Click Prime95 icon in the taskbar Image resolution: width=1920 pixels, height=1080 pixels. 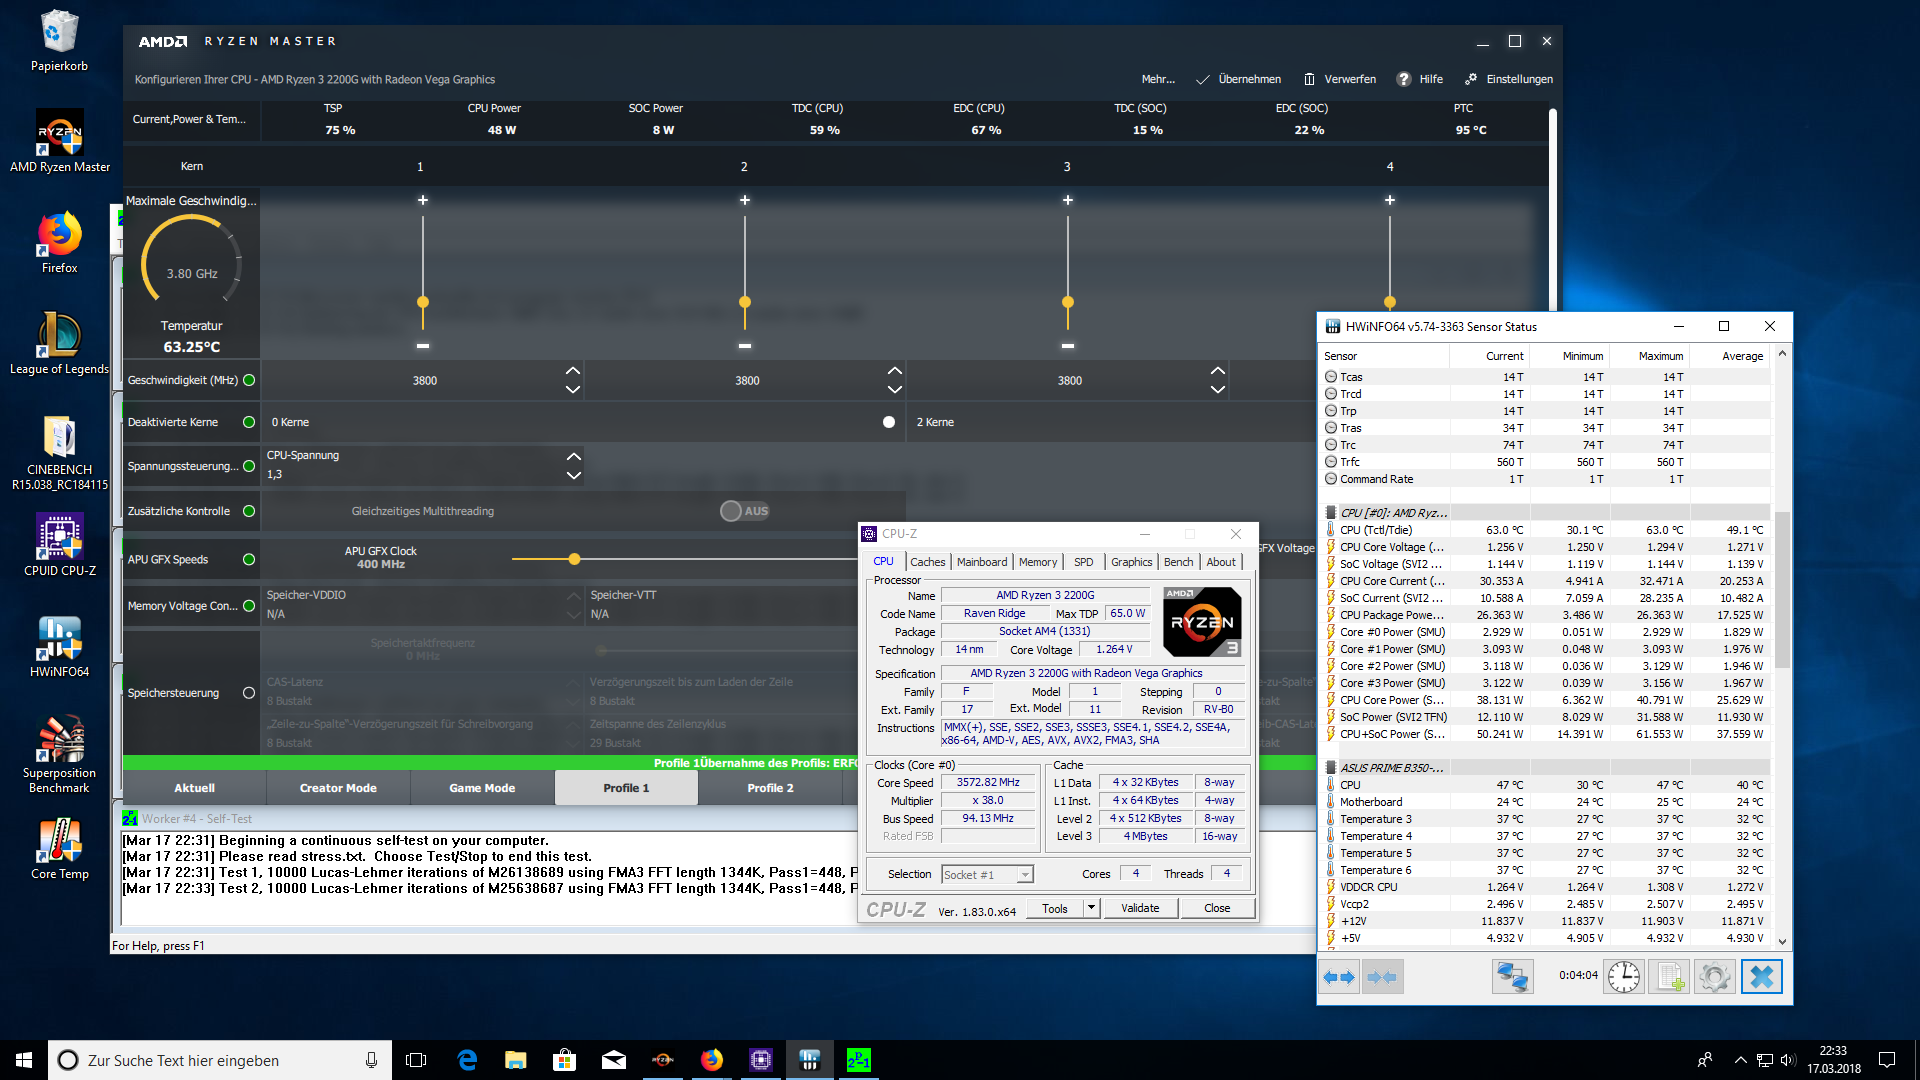[x=859, y=1060]
